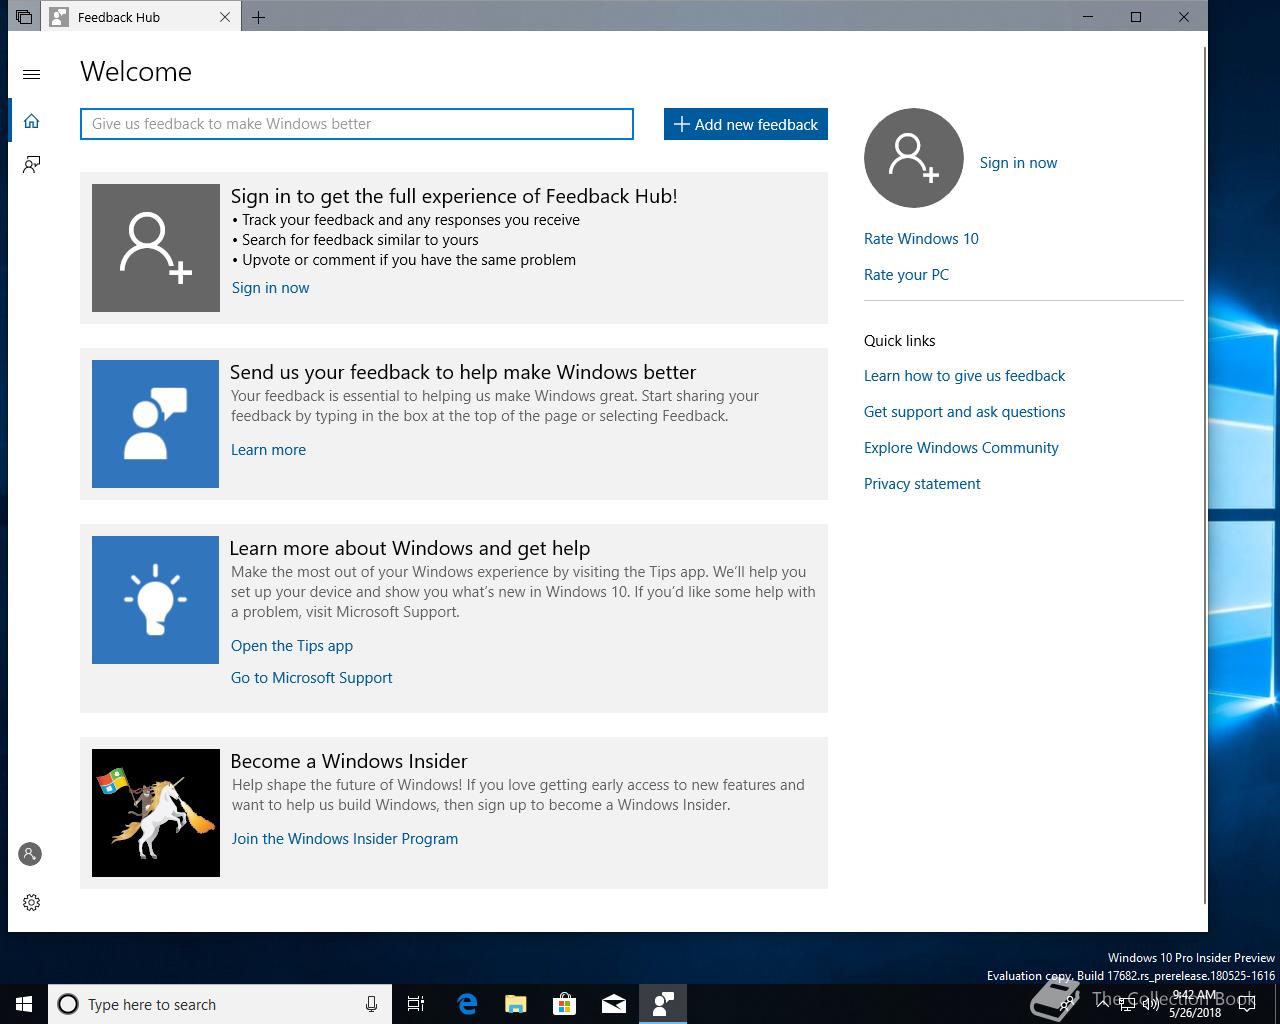Open Task View on the taskbar
The width and height of the screenshot is (1280, 1024).
click(x=416, y=1004)
